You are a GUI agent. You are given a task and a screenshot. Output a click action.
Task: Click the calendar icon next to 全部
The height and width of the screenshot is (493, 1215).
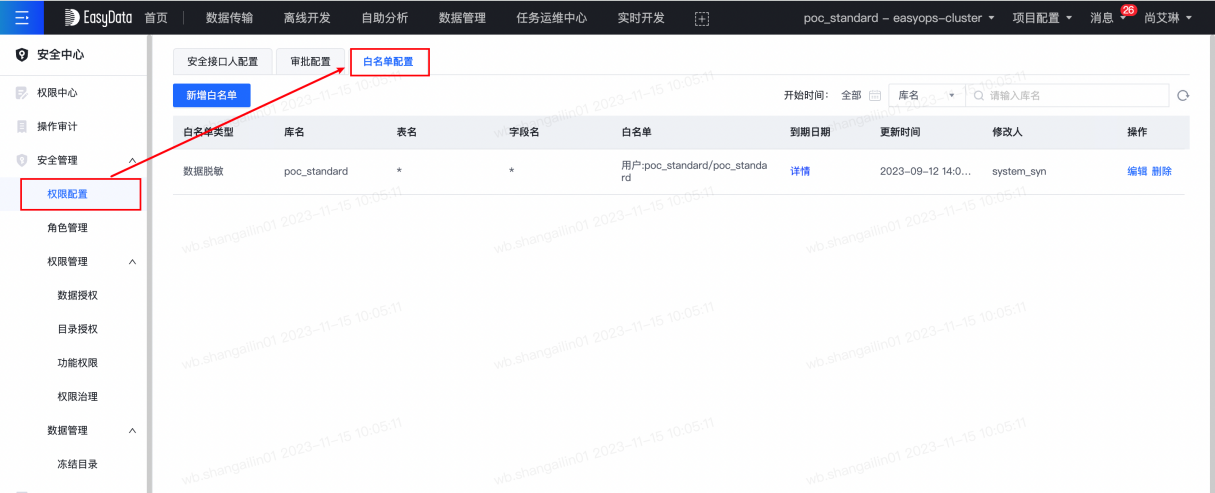pos(875,95)
